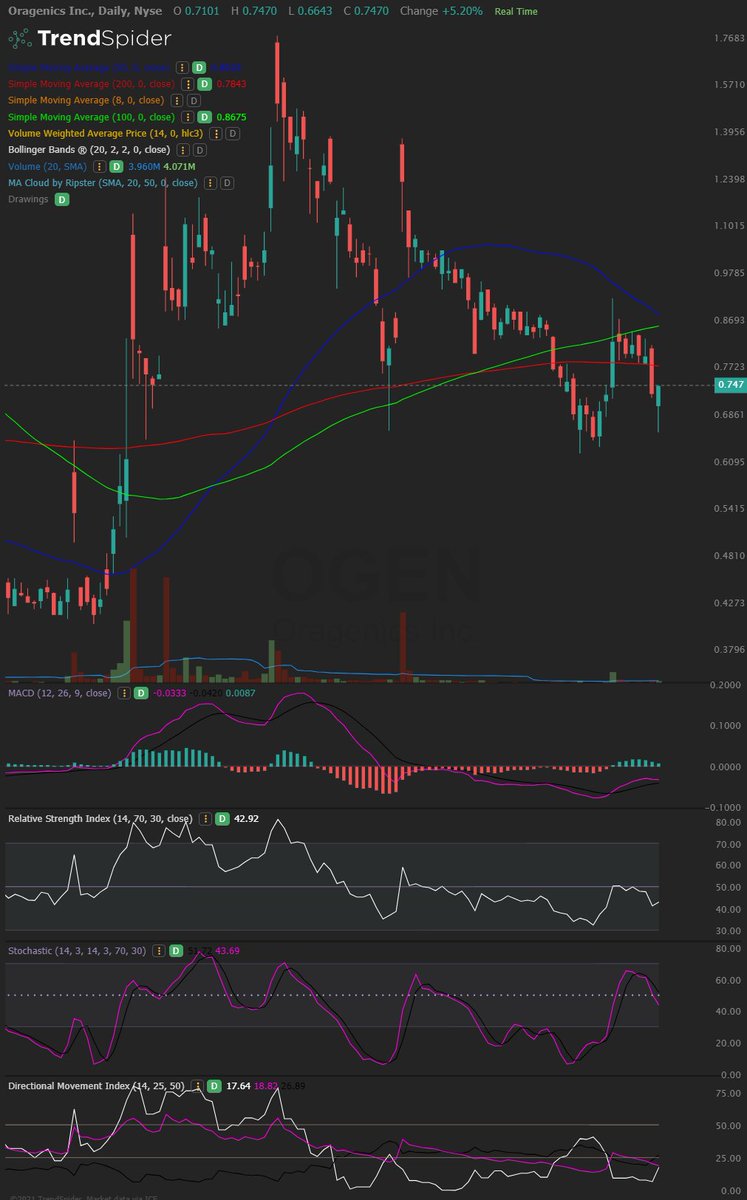This screenshot has width=747, height=1200.
Task: Click volume value 3.960M
Action: (143, 166)
